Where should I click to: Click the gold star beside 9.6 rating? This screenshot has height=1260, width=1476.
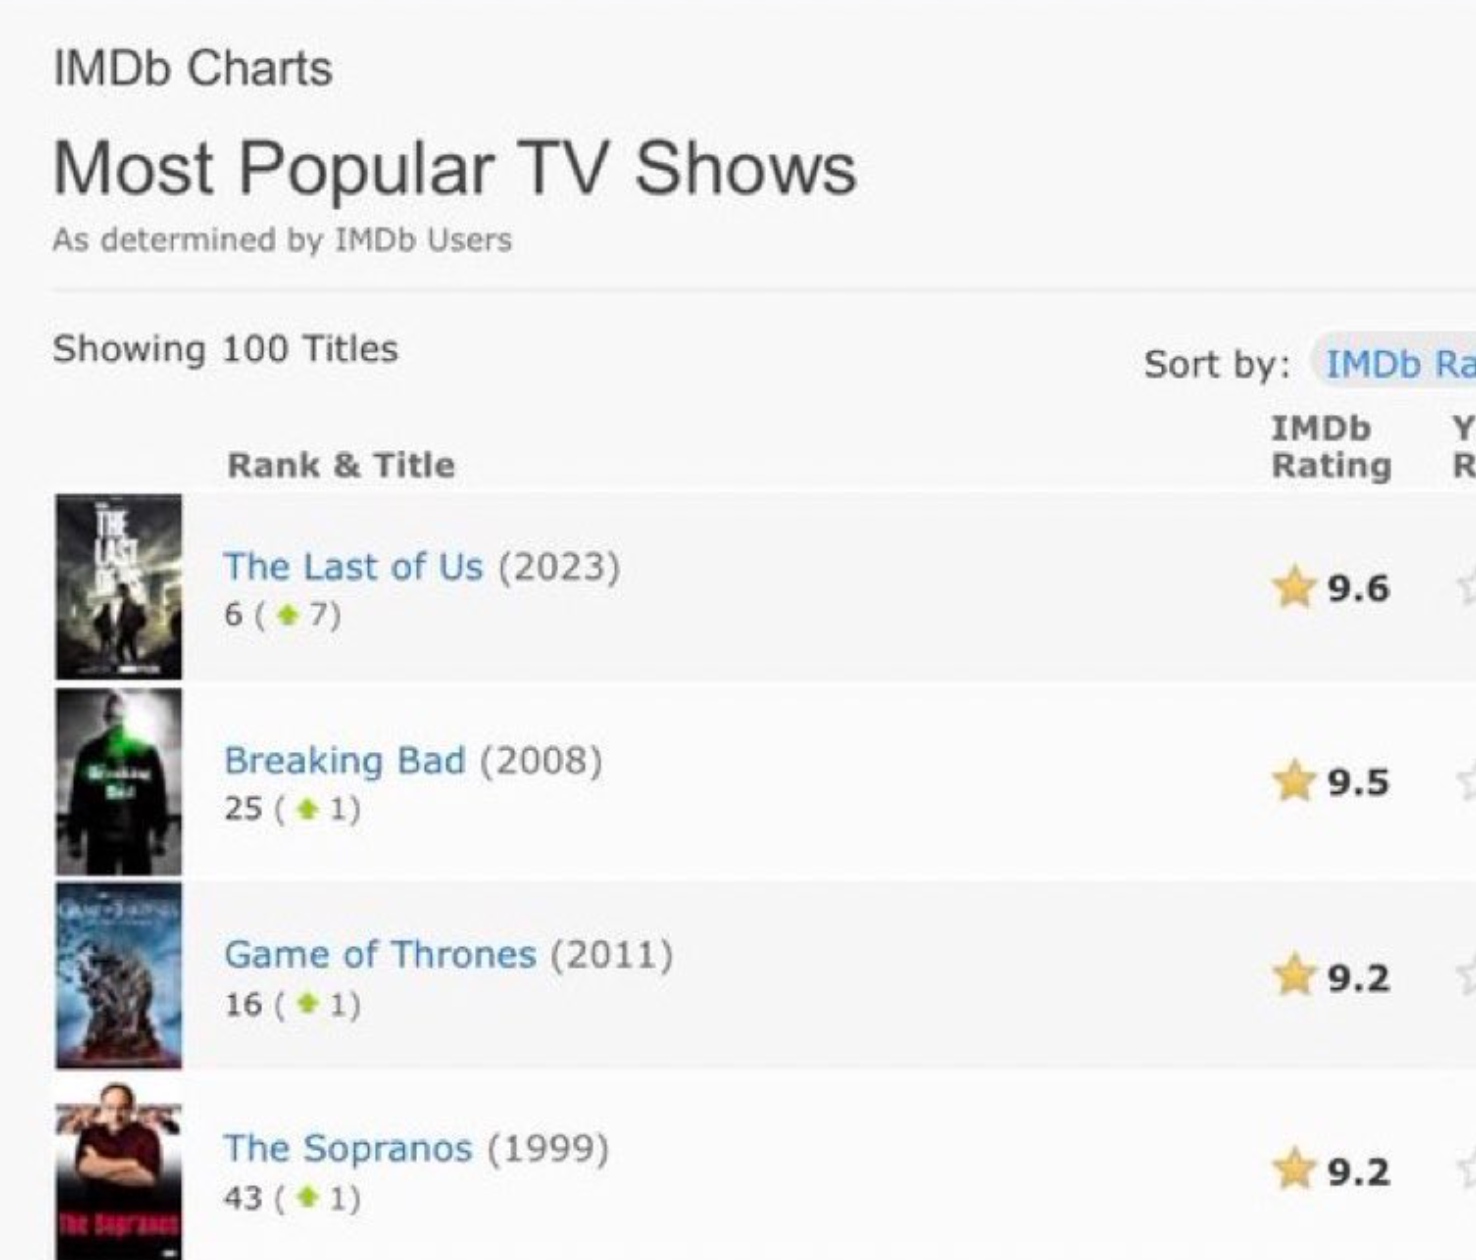point(1294,587)
